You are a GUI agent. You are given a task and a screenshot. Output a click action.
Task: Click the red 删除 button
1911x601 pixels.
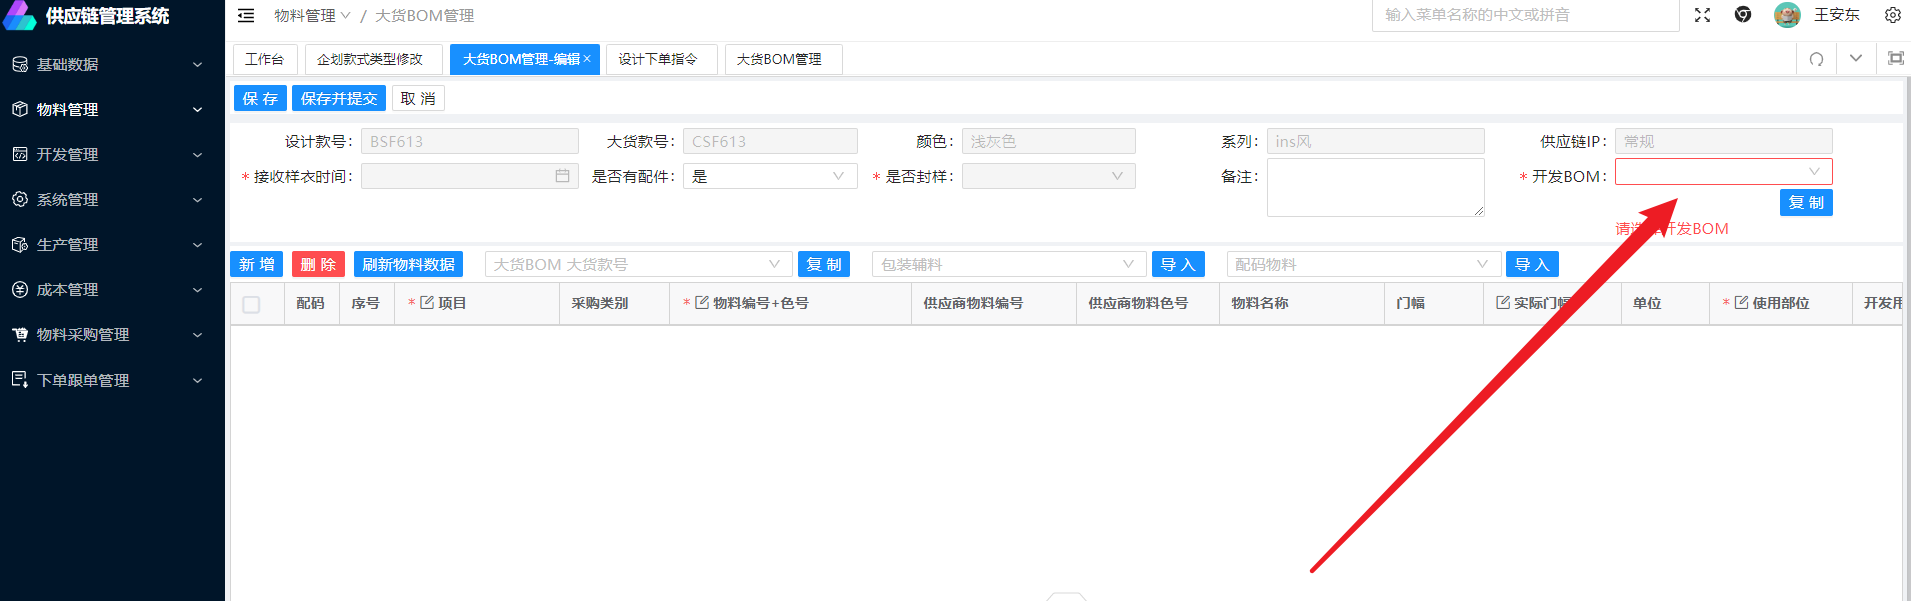[318, 264]
